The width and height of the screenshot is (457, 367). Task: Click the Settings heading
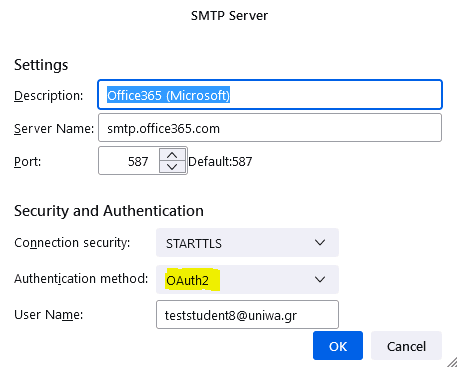point(41,65)
